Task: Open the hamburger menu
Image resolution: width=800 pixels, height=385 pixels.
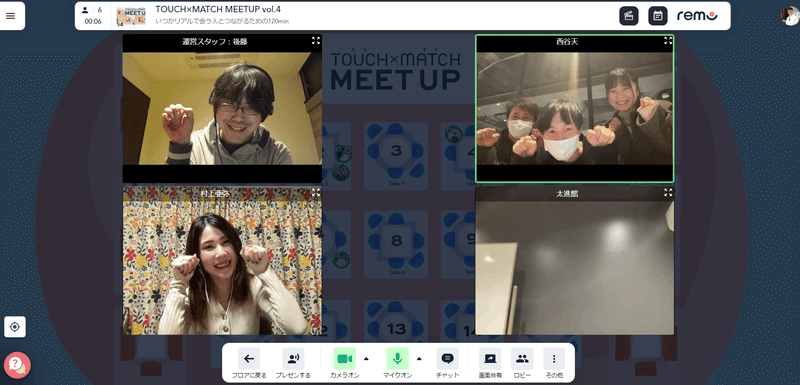Action: pyautogui.click(x=11, y=16)
